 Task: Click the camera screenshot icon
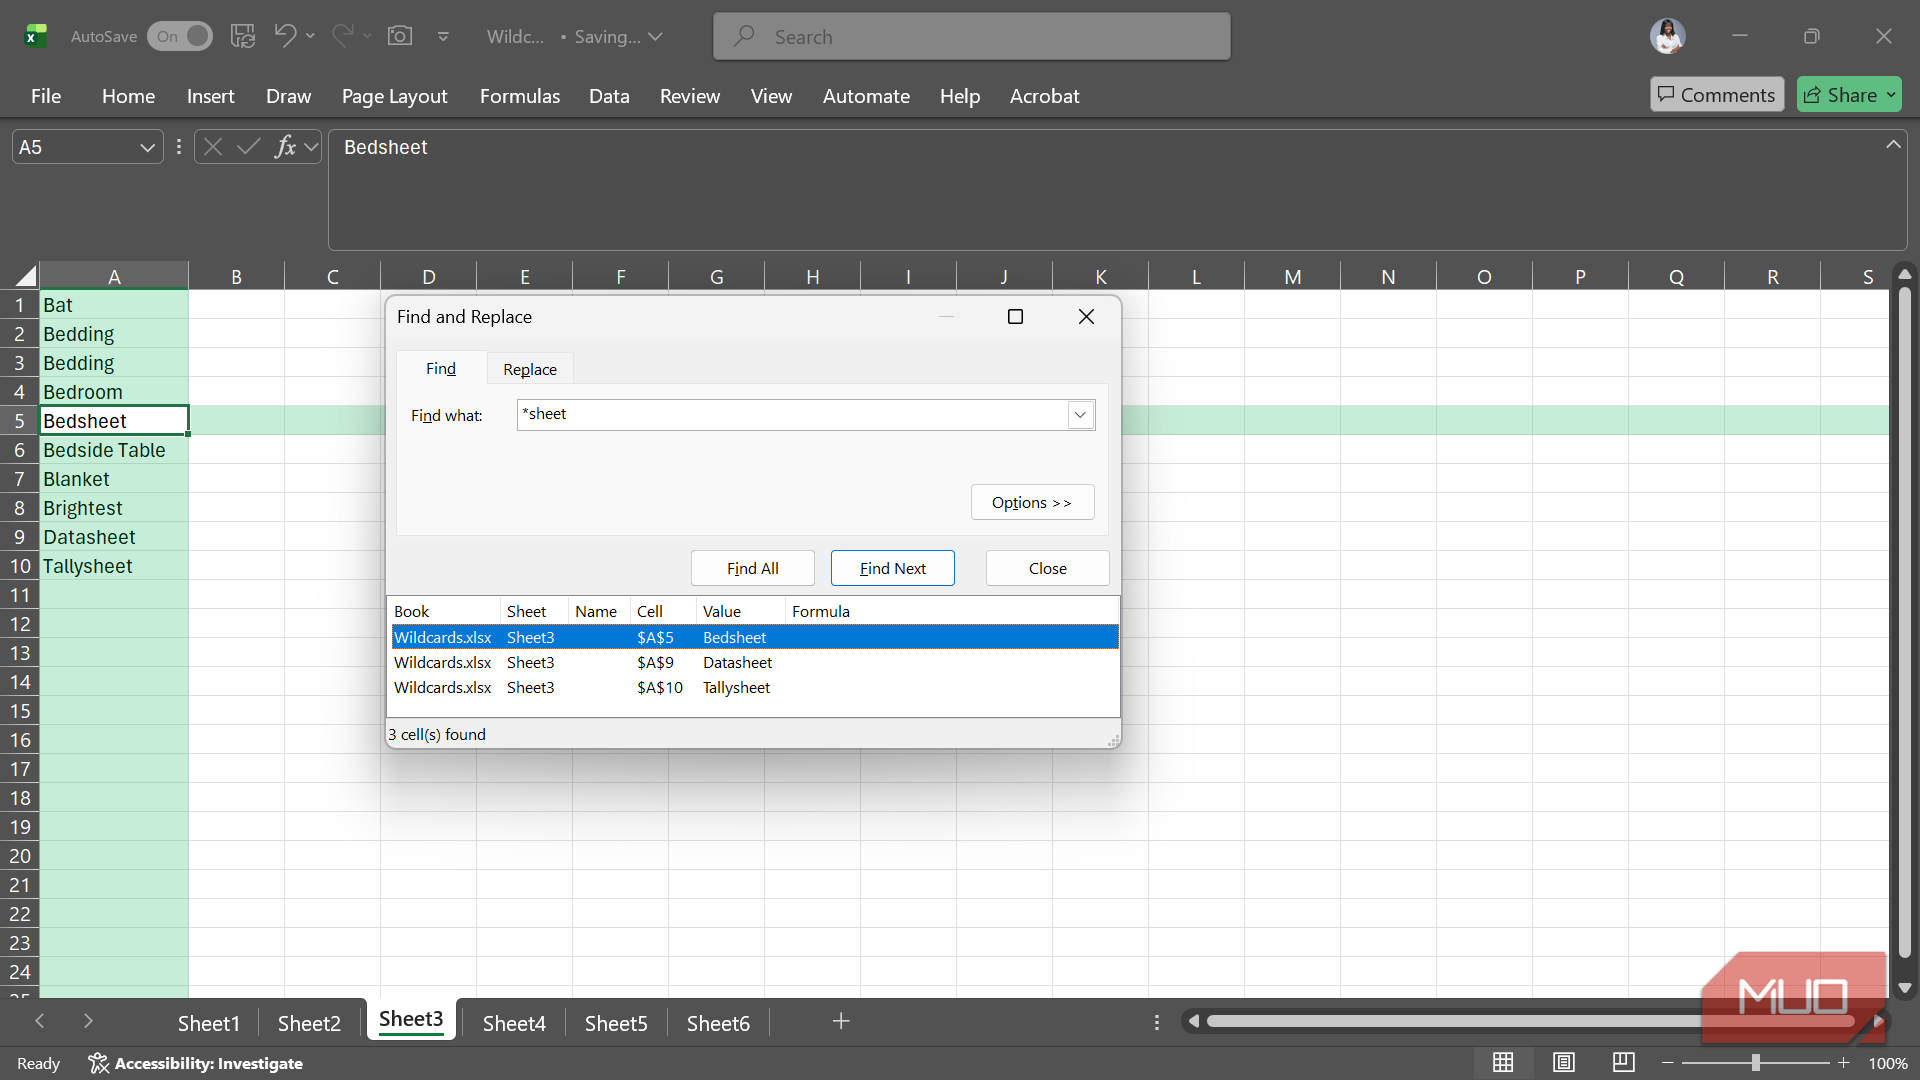(400, 36)
